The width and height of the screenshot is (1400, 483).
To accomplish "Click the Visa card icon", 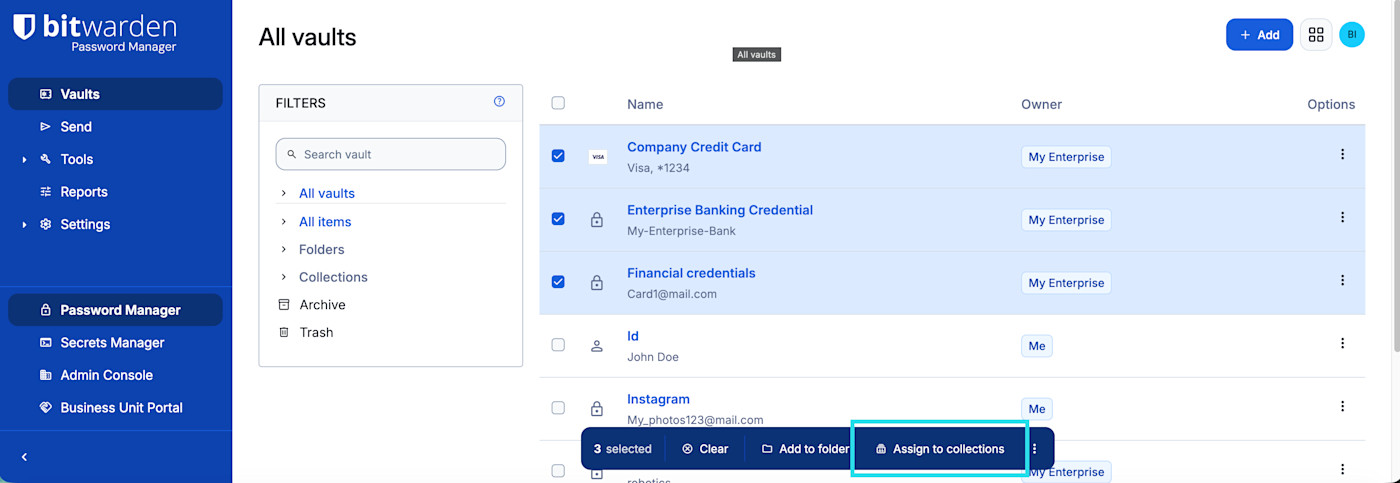I will click(x=597, y=157).
